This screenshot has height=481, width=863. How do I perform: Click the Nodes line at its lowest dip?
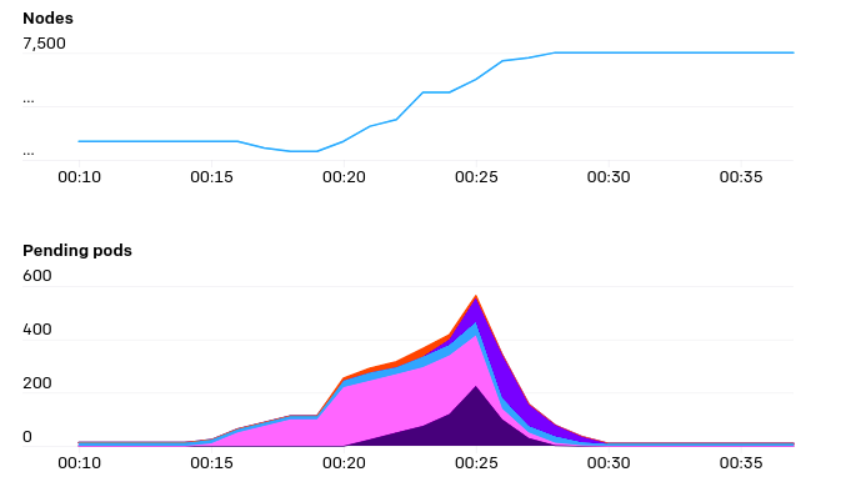tap(303, 151)
